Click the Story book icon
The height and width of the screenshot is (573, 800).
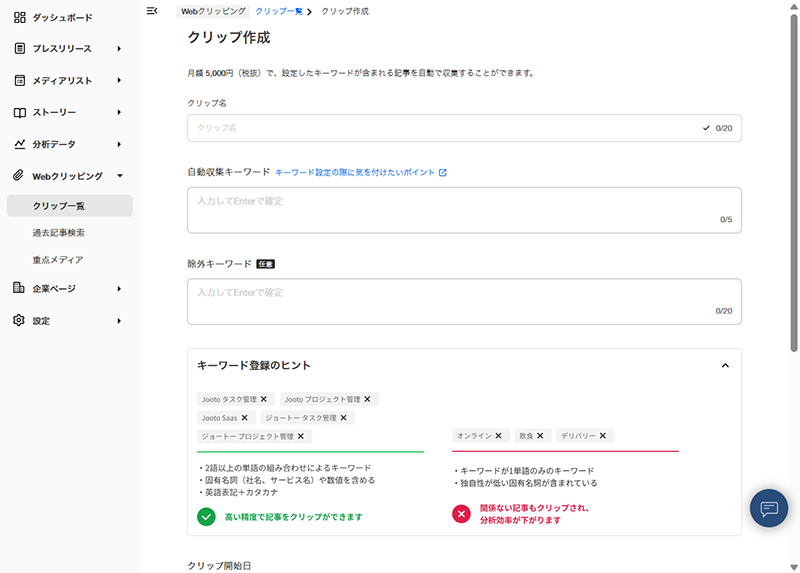19,113
